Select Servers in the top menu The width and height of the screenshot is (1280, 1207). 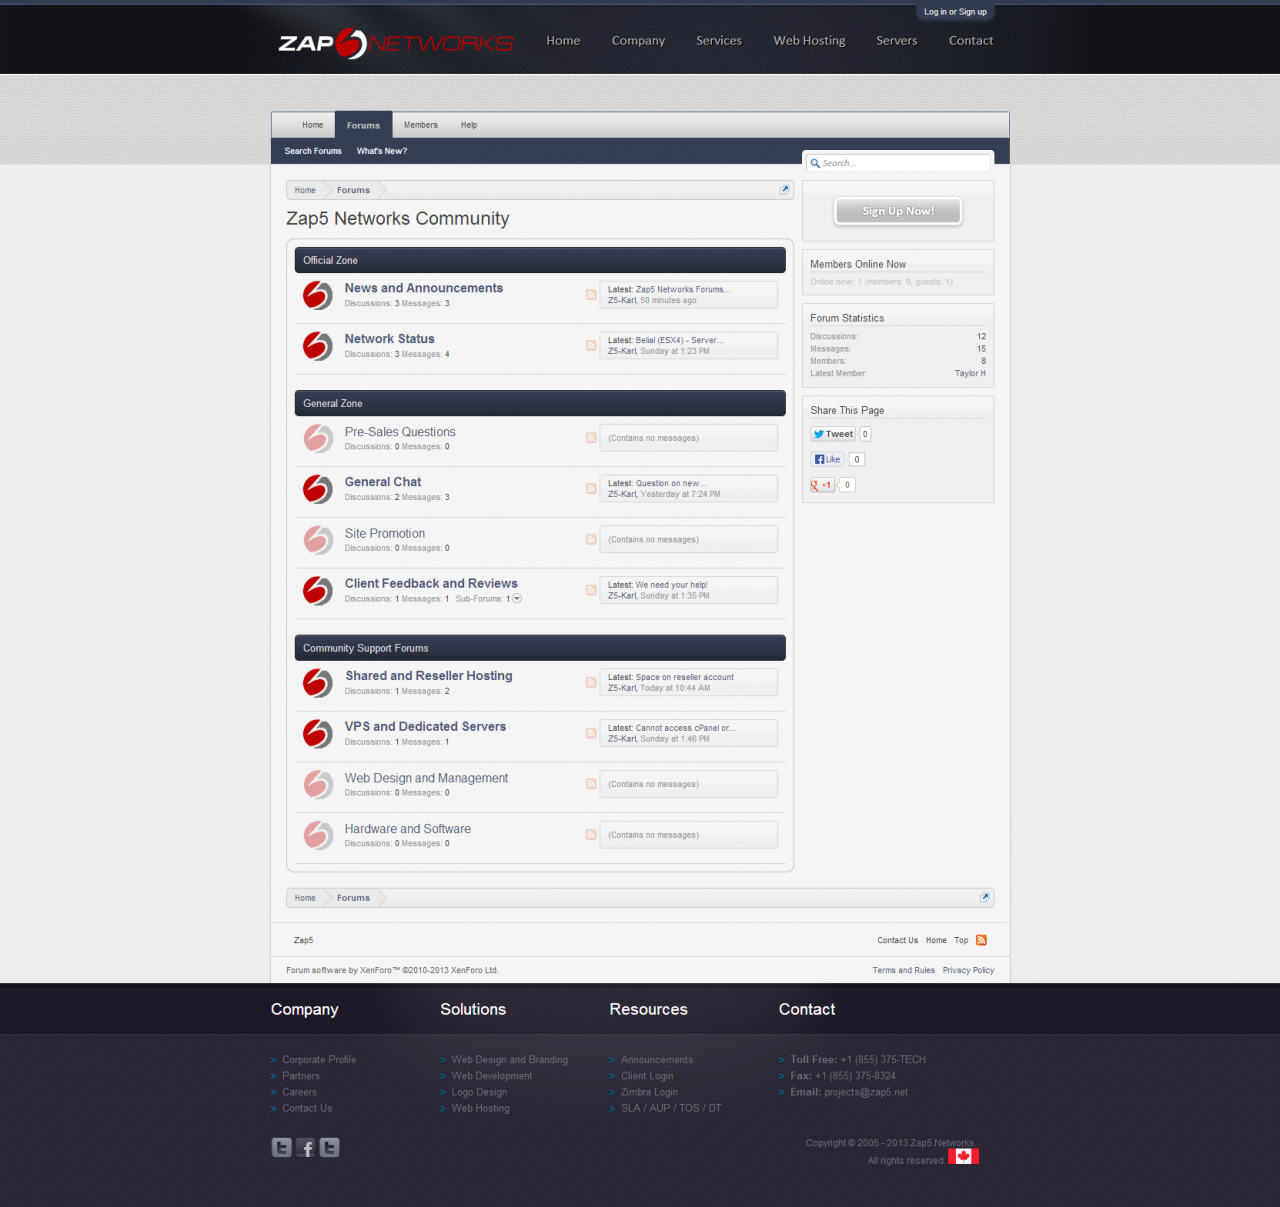897,41
